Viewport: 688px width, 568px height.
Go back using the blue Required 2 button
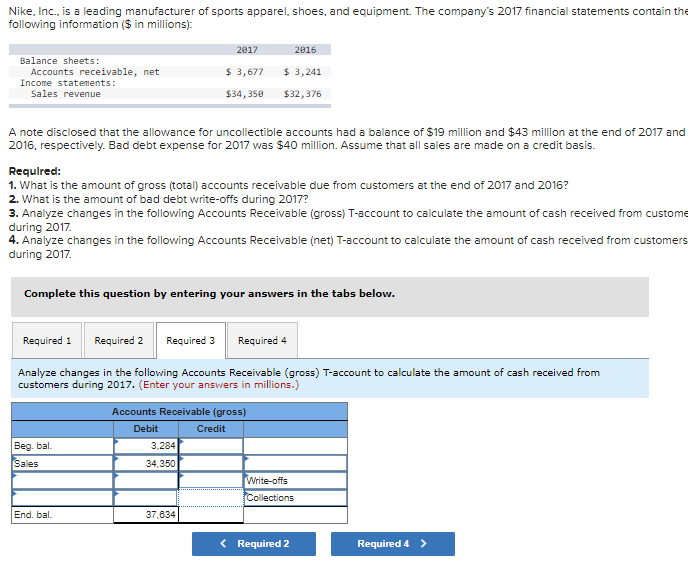click(254, 544)
